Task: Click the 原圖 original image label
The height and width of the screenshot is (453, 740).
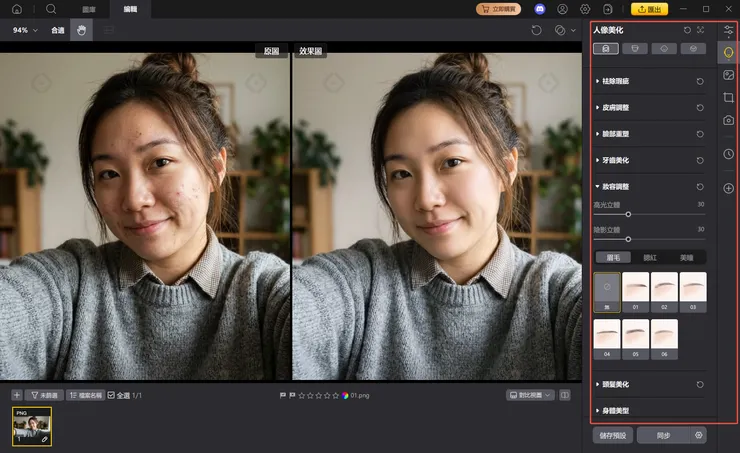Action: click(271, 51)
